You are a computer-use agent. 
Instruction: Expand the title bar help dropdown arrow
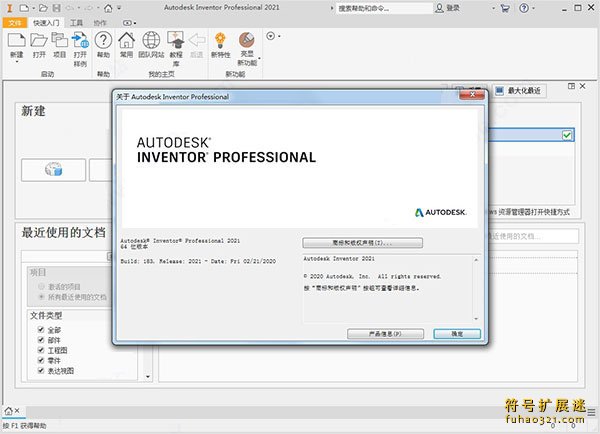(x=533, y=8)
